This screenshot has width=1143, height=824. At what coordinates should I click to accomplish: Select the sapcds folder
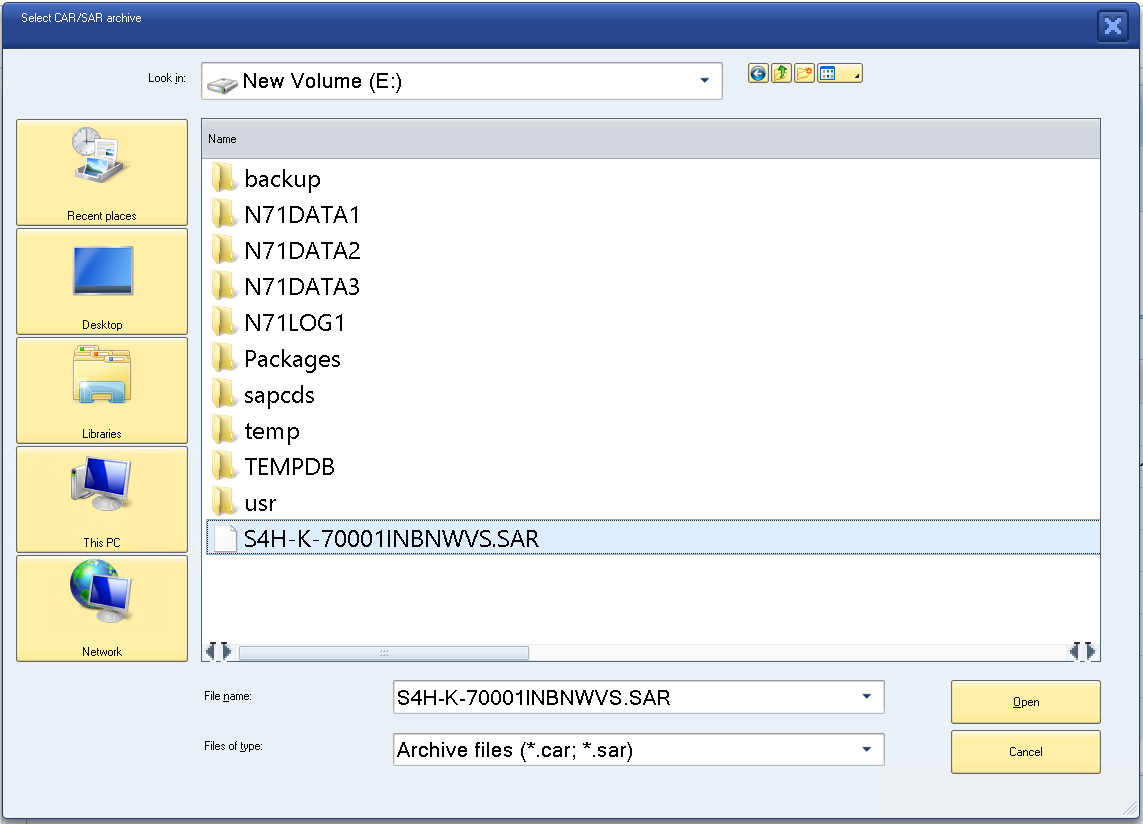click(x=279, y=395)
